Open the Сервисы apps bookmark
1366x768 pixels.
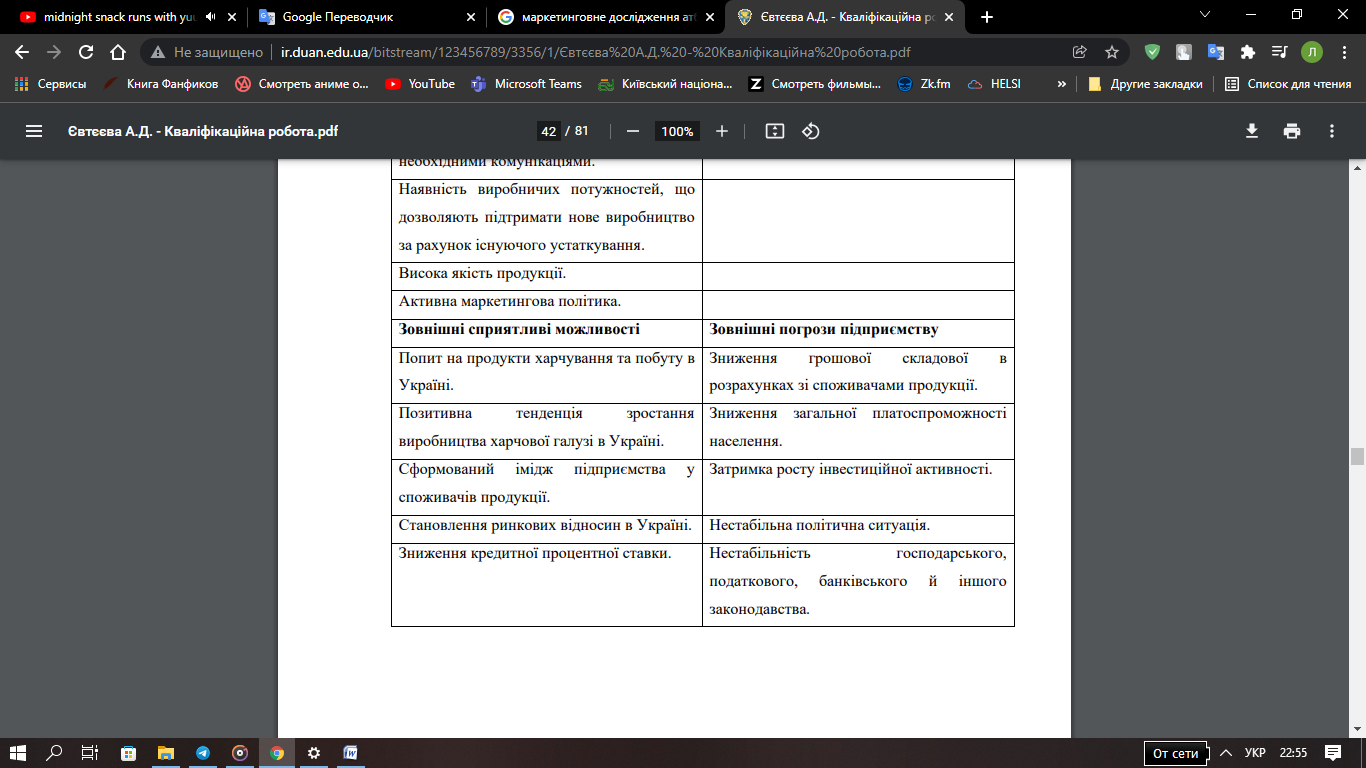point(51,84)
